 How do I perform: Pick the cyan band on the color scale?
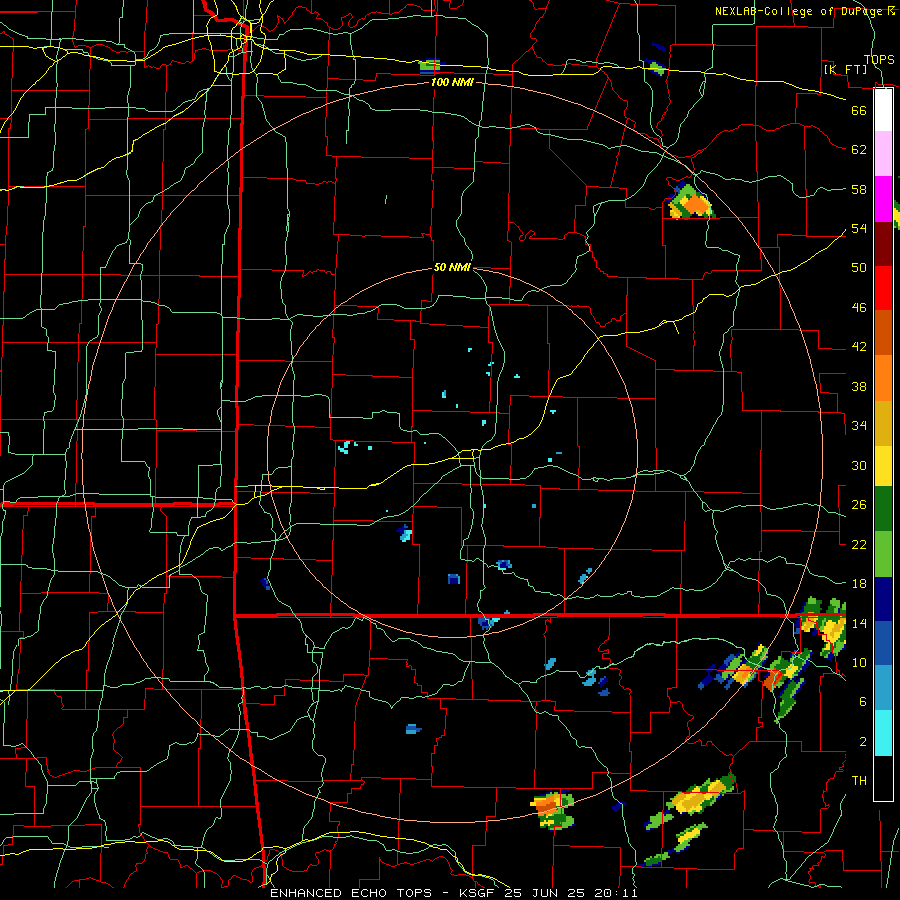(x=883, y=733)
